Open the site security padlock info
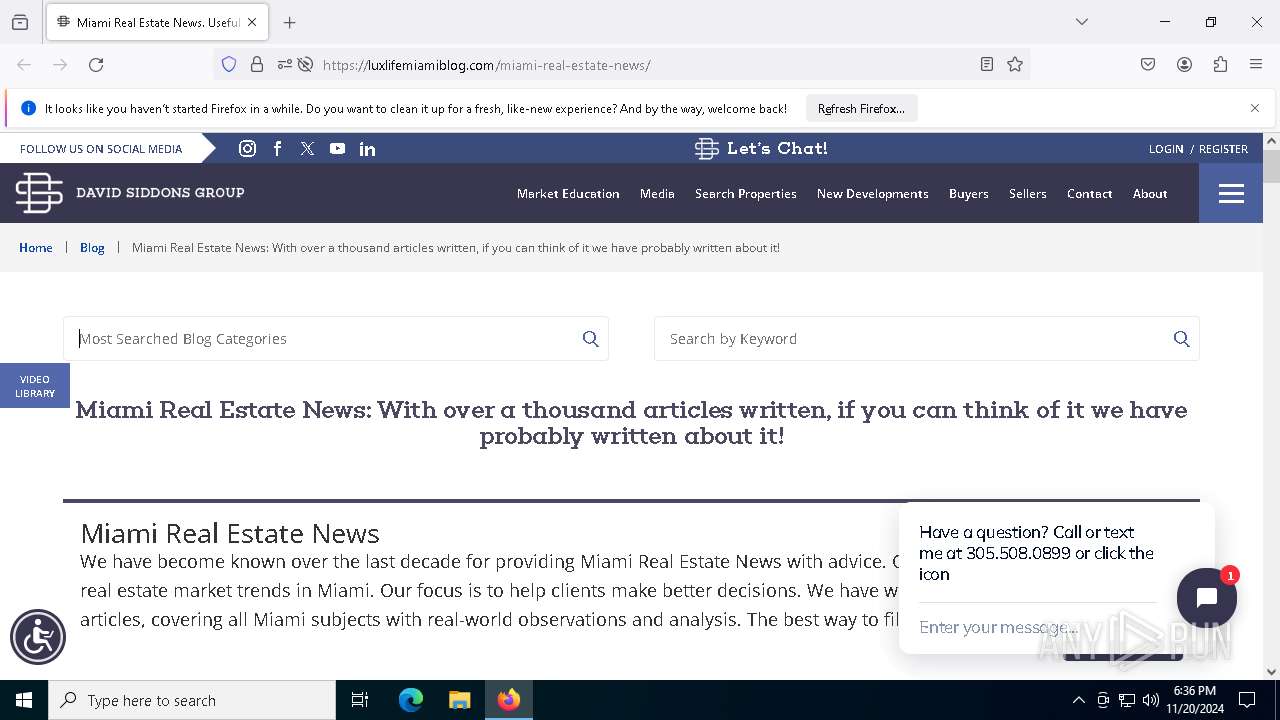 tap(257, 65)
